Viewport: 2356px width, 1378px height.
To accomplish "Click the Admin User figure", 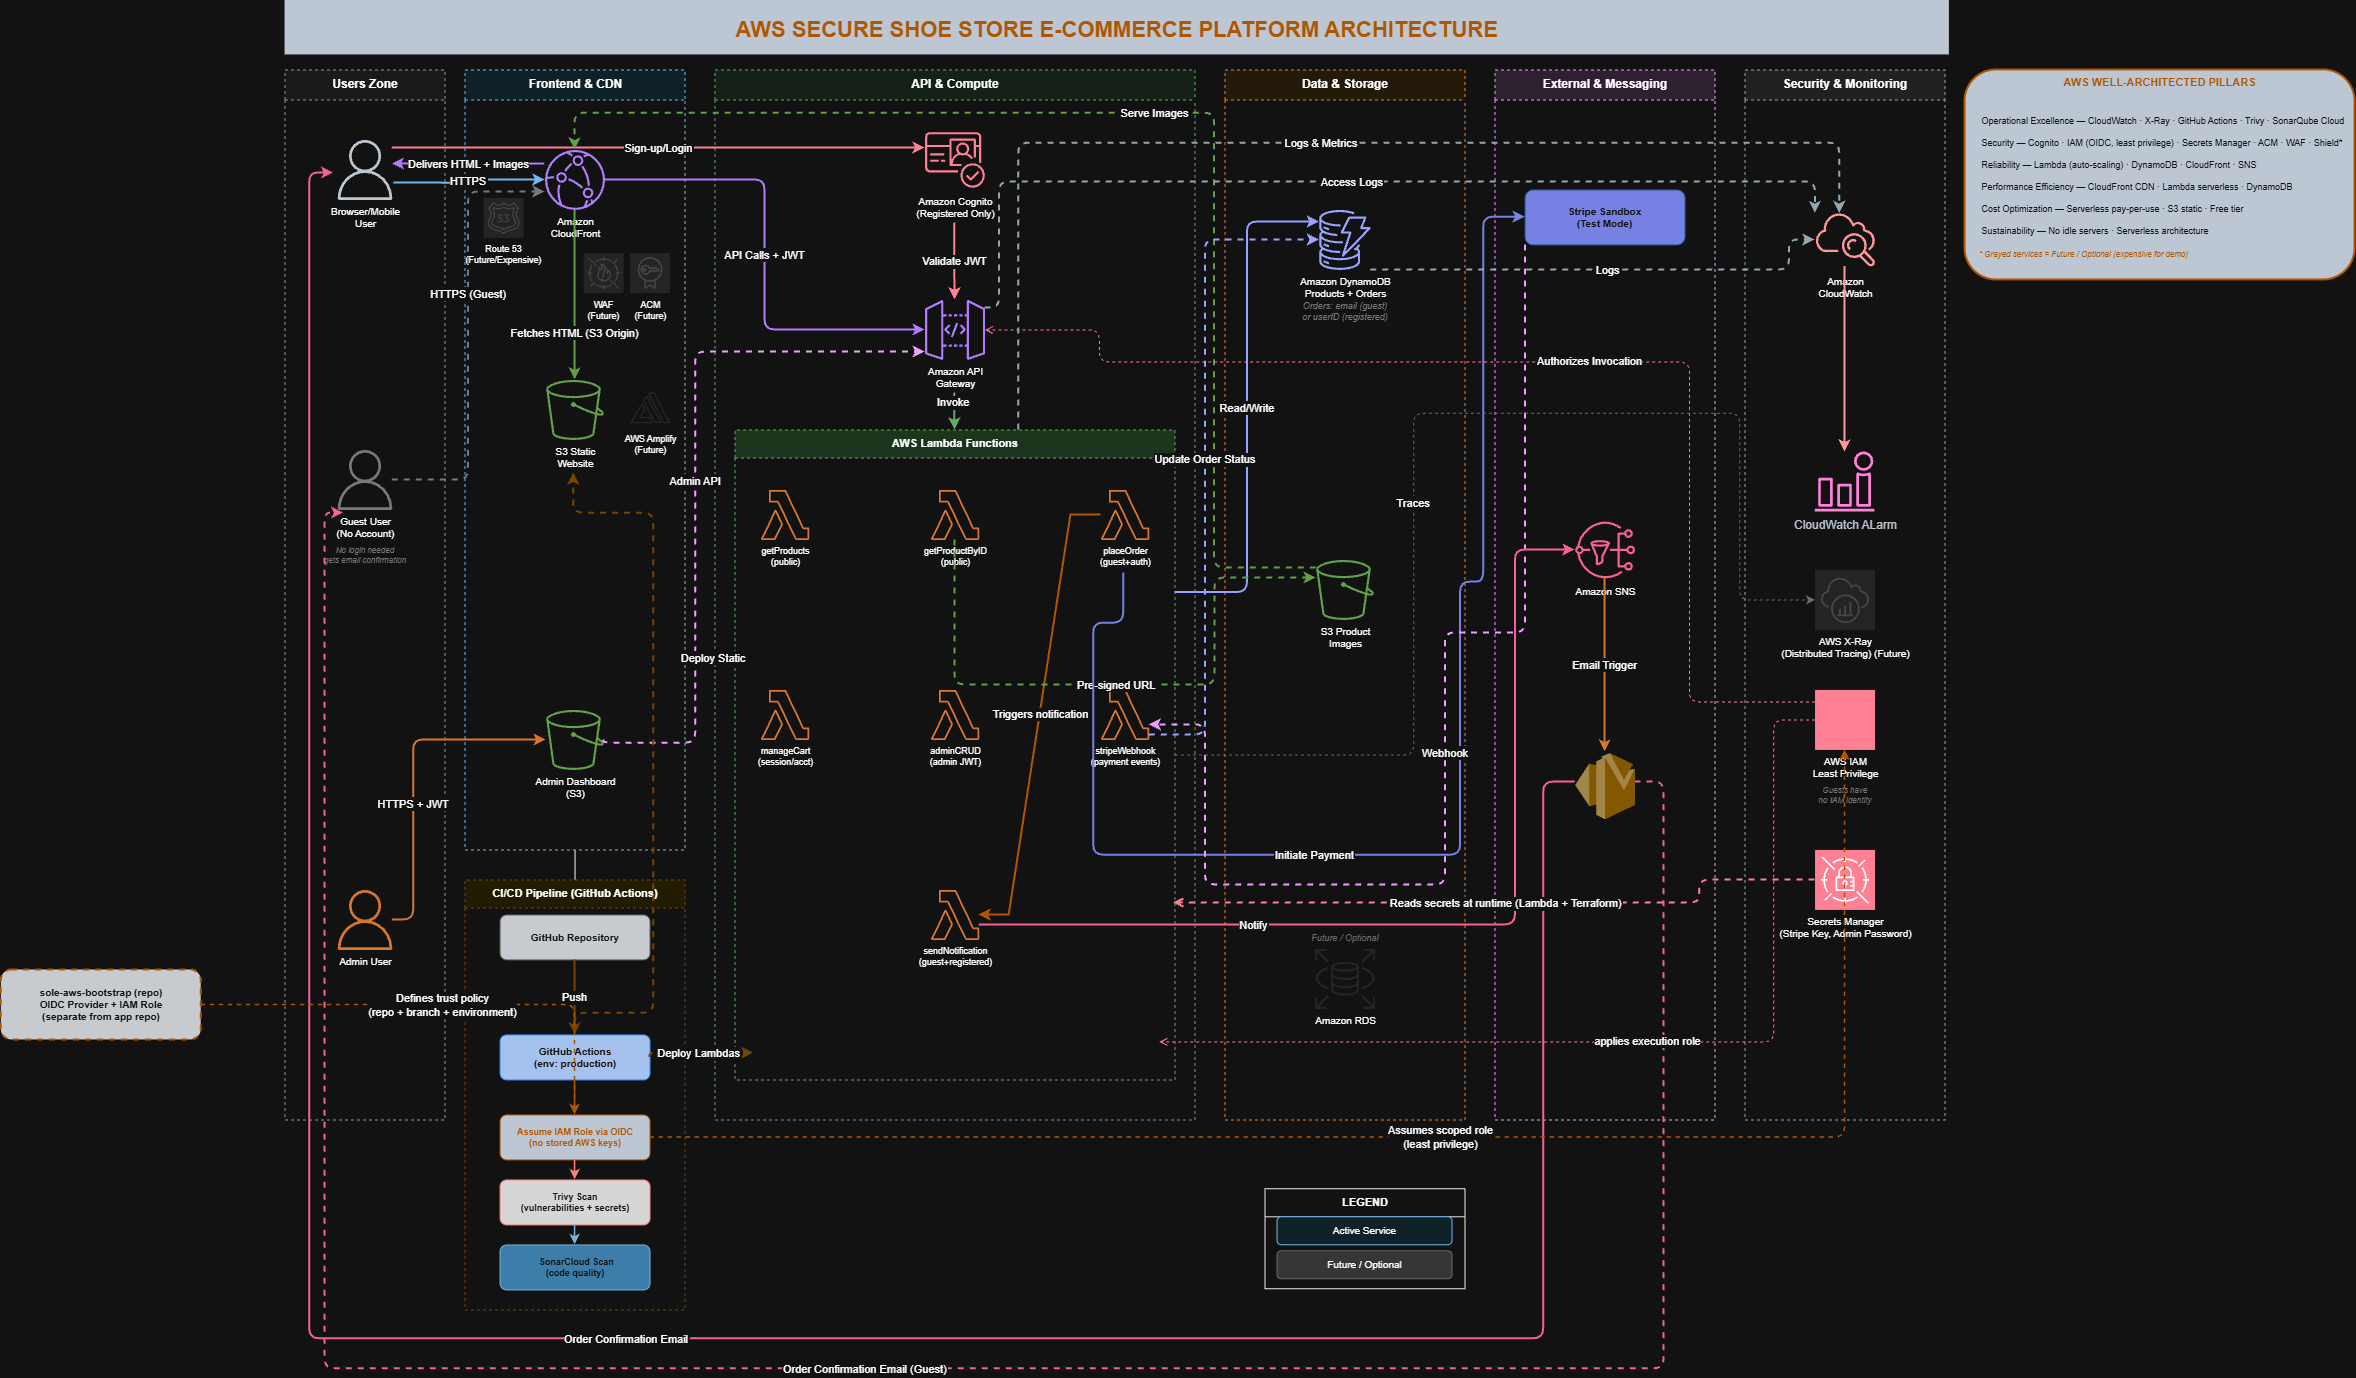I will click(365, 920).
